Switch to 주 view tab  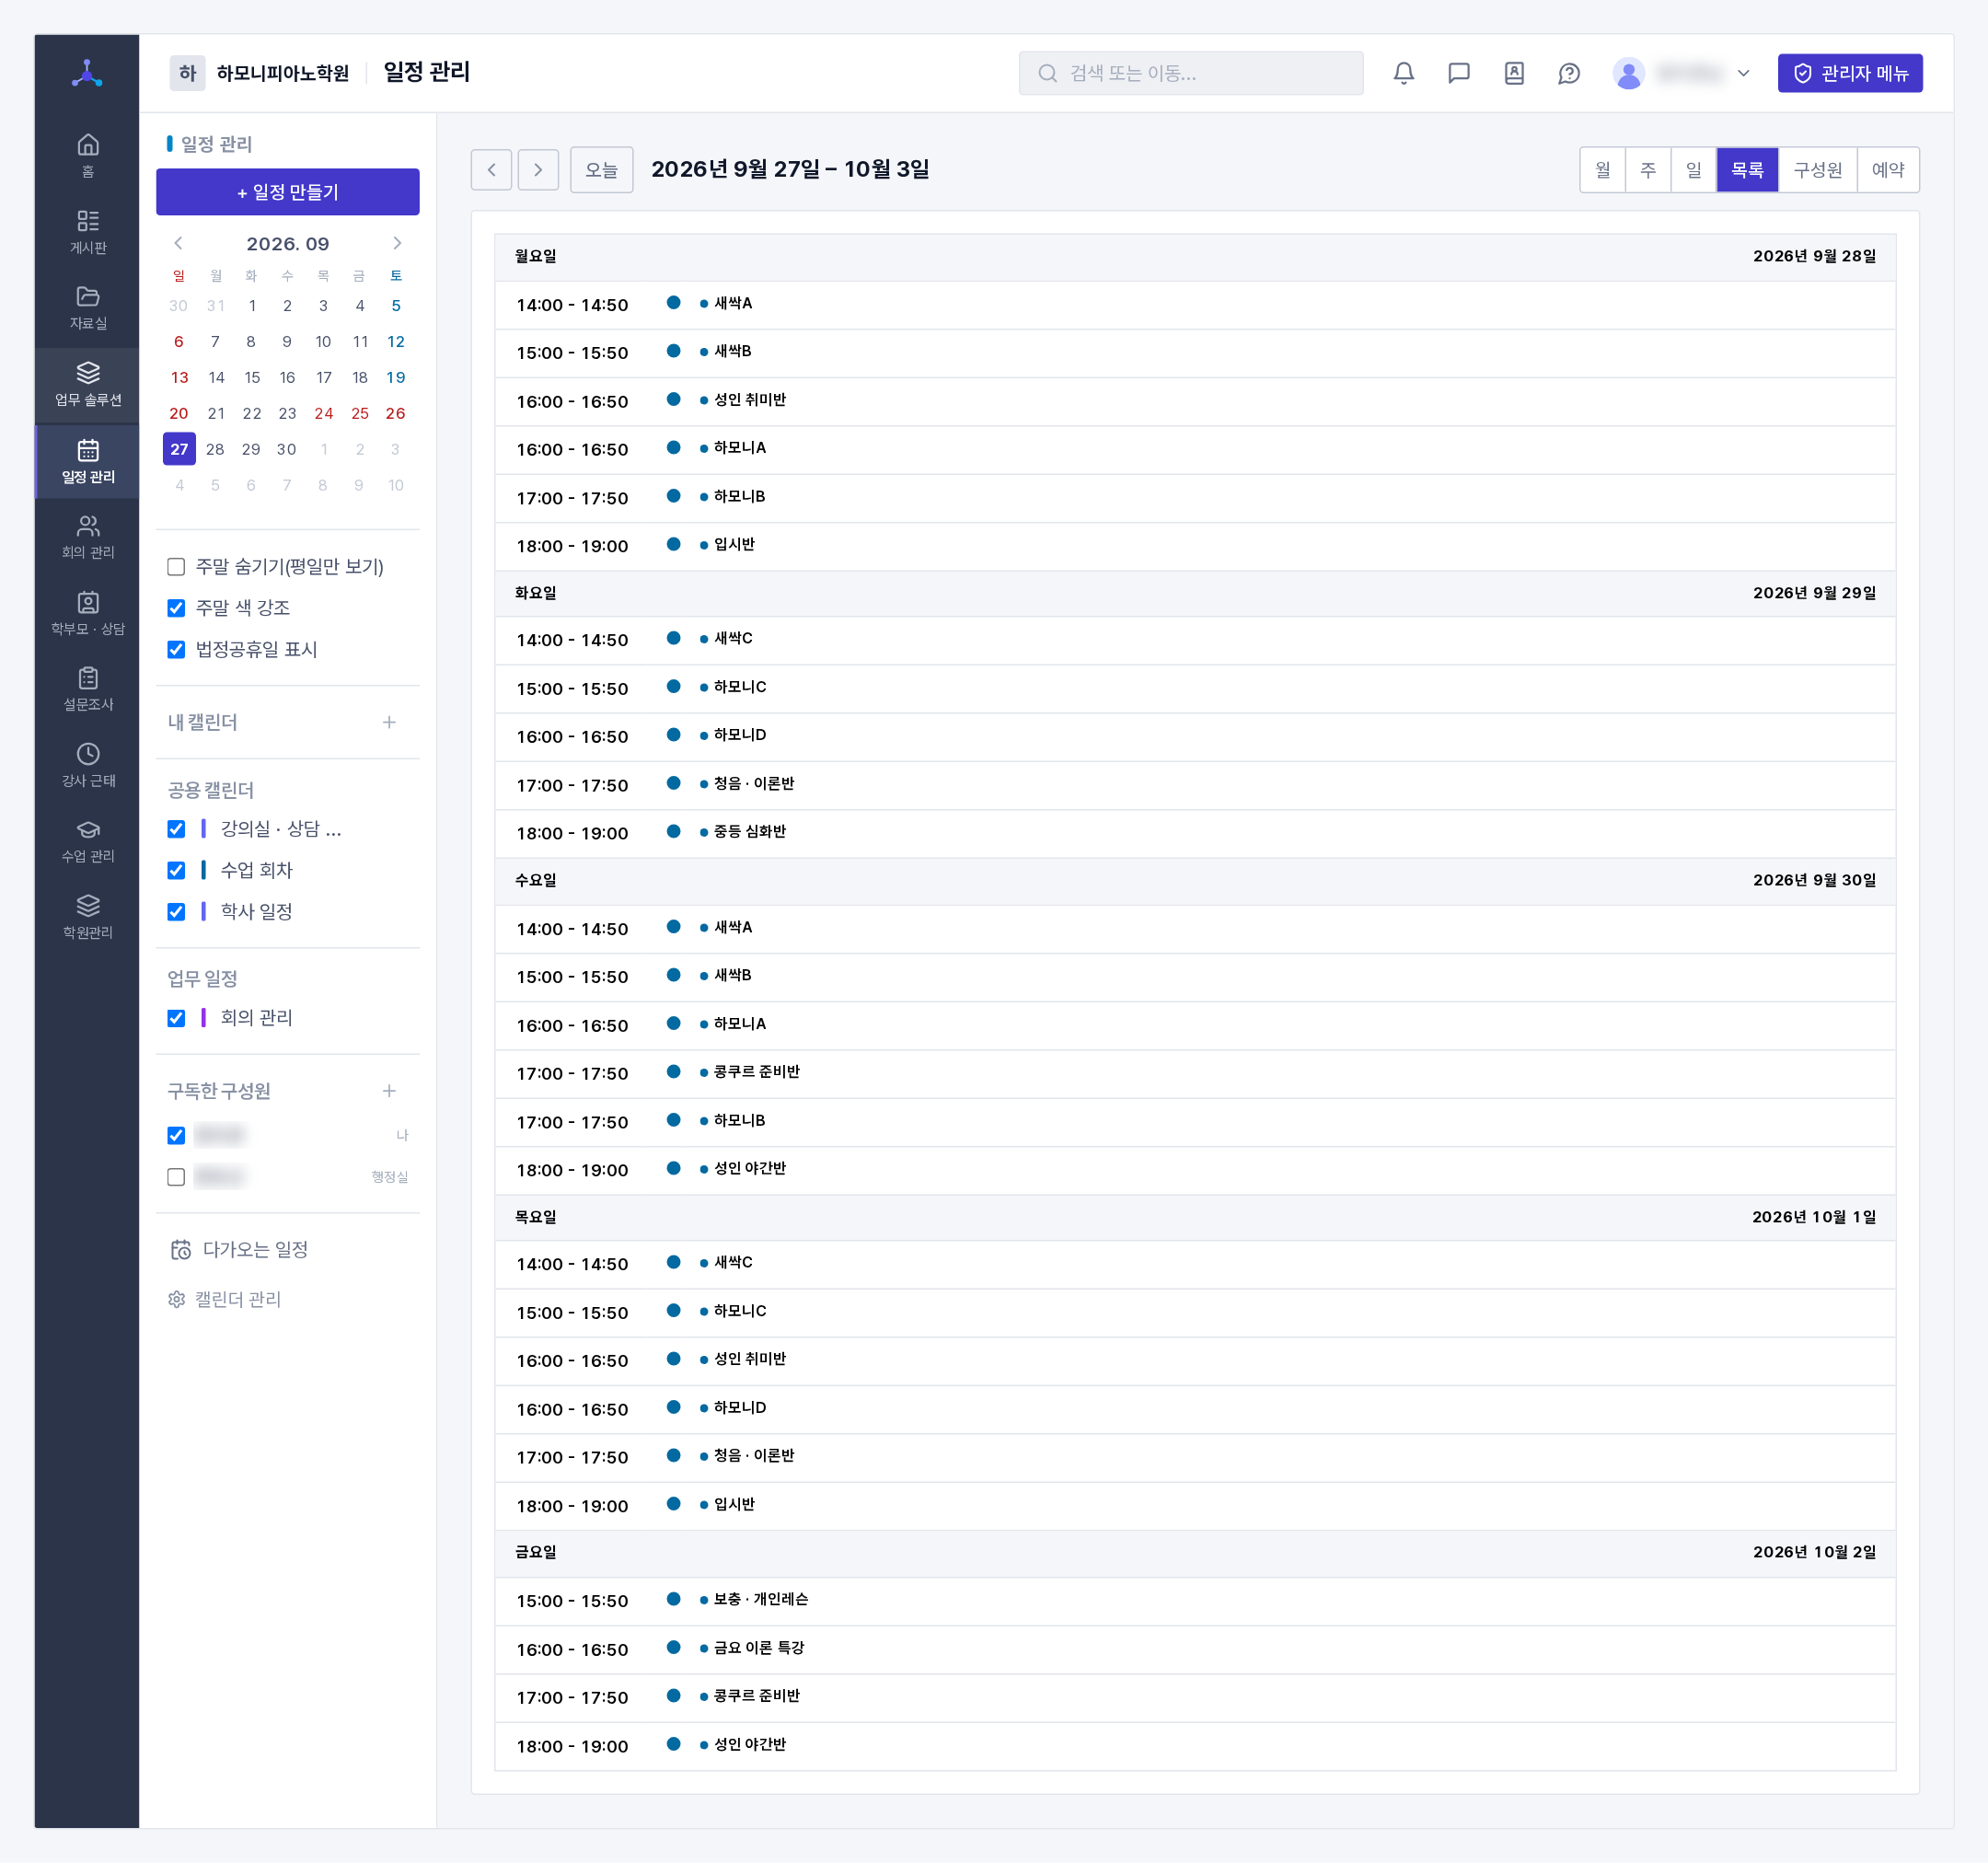click(x=1648, y=170)
